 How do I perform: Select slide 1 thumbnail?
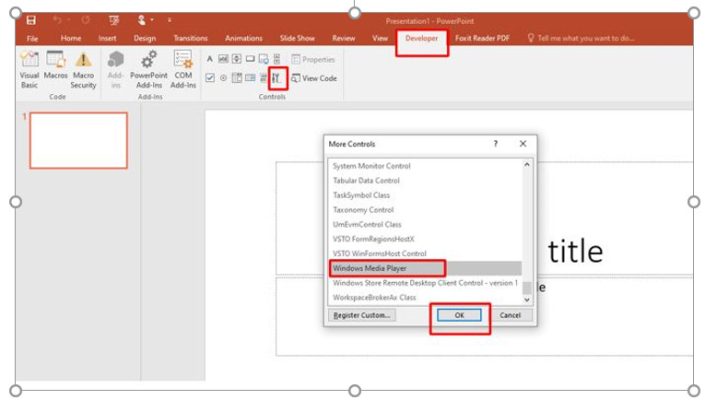tap(79, 140)
